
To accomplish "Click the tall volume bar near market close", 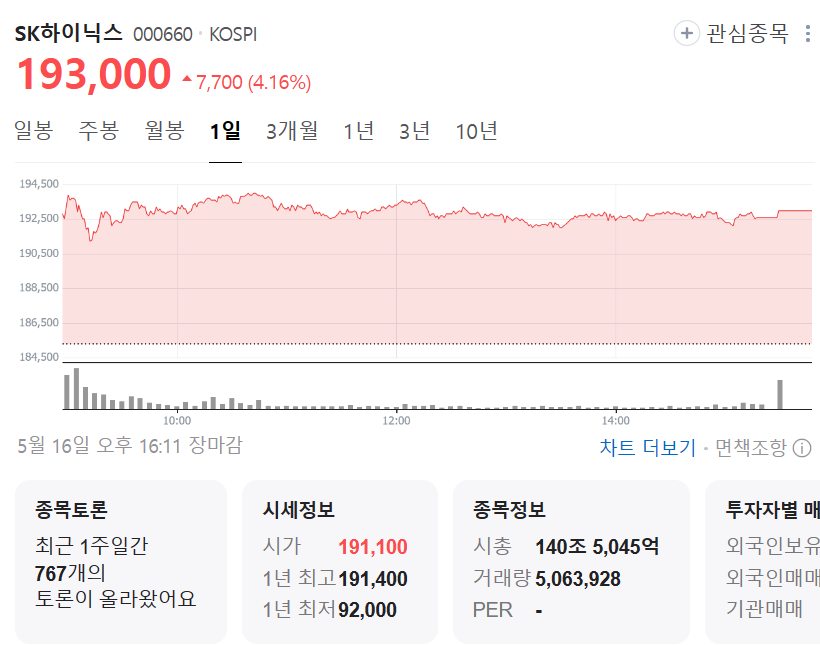I will point(780,394).
